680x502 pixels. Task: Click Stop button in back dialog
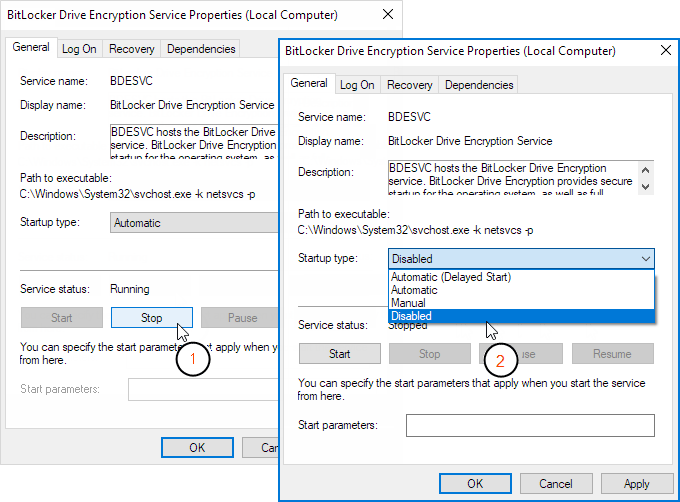tap(152, 318)
